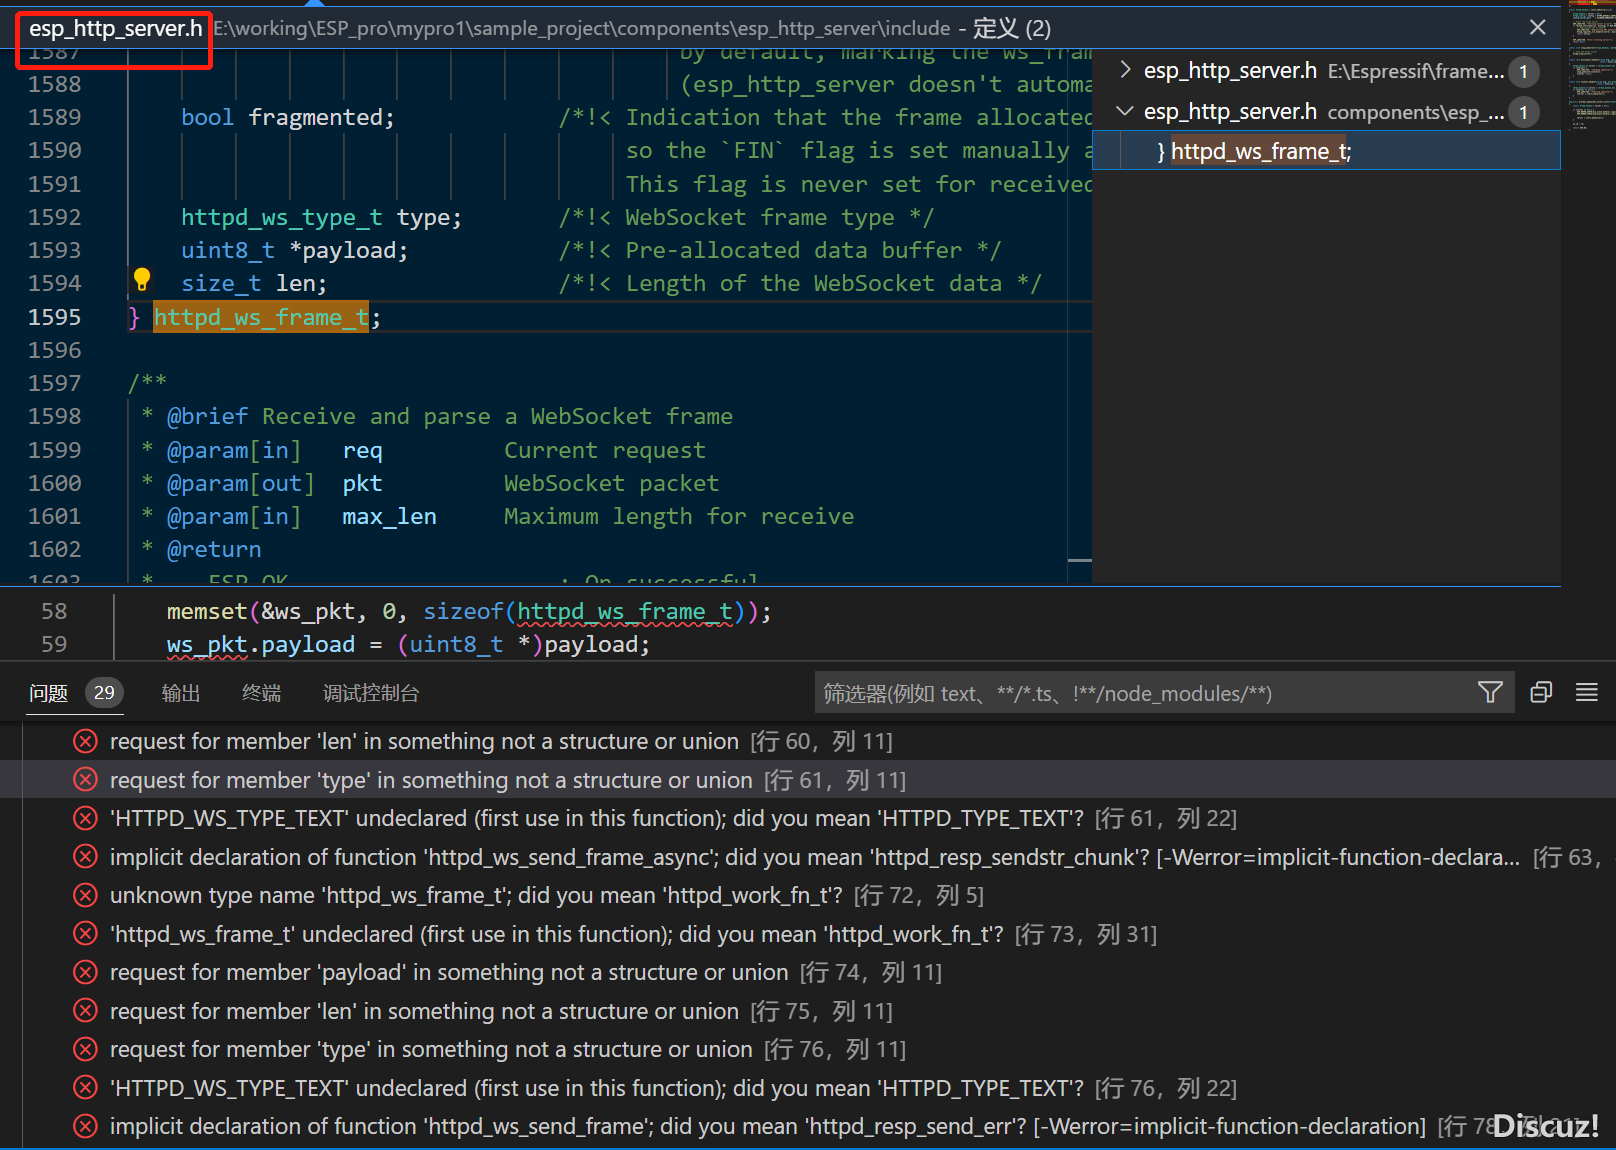Screen dimensions: 1616x1150
Task: Click httpd_ws_frame_t inside sizeof on line 58
Action: point(624,611)
